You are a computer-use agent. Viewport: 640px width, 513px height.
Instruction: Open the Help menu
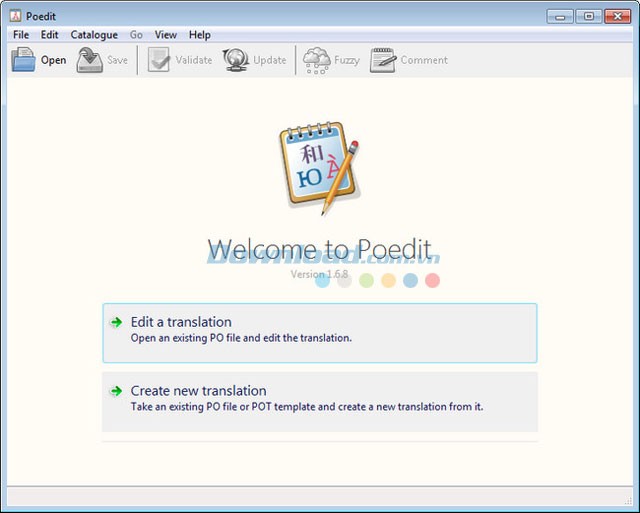(x=200, y=35)
